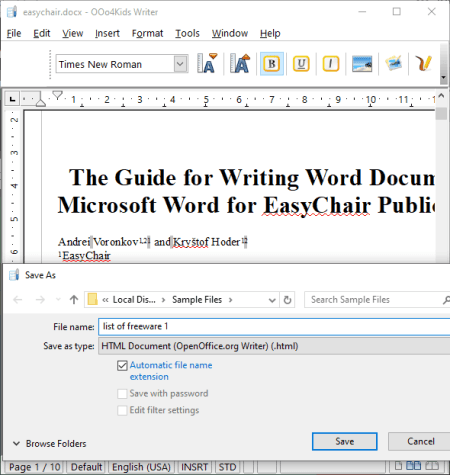Open the Tools menu
This screenshot has width=450, height=475.
187,33
